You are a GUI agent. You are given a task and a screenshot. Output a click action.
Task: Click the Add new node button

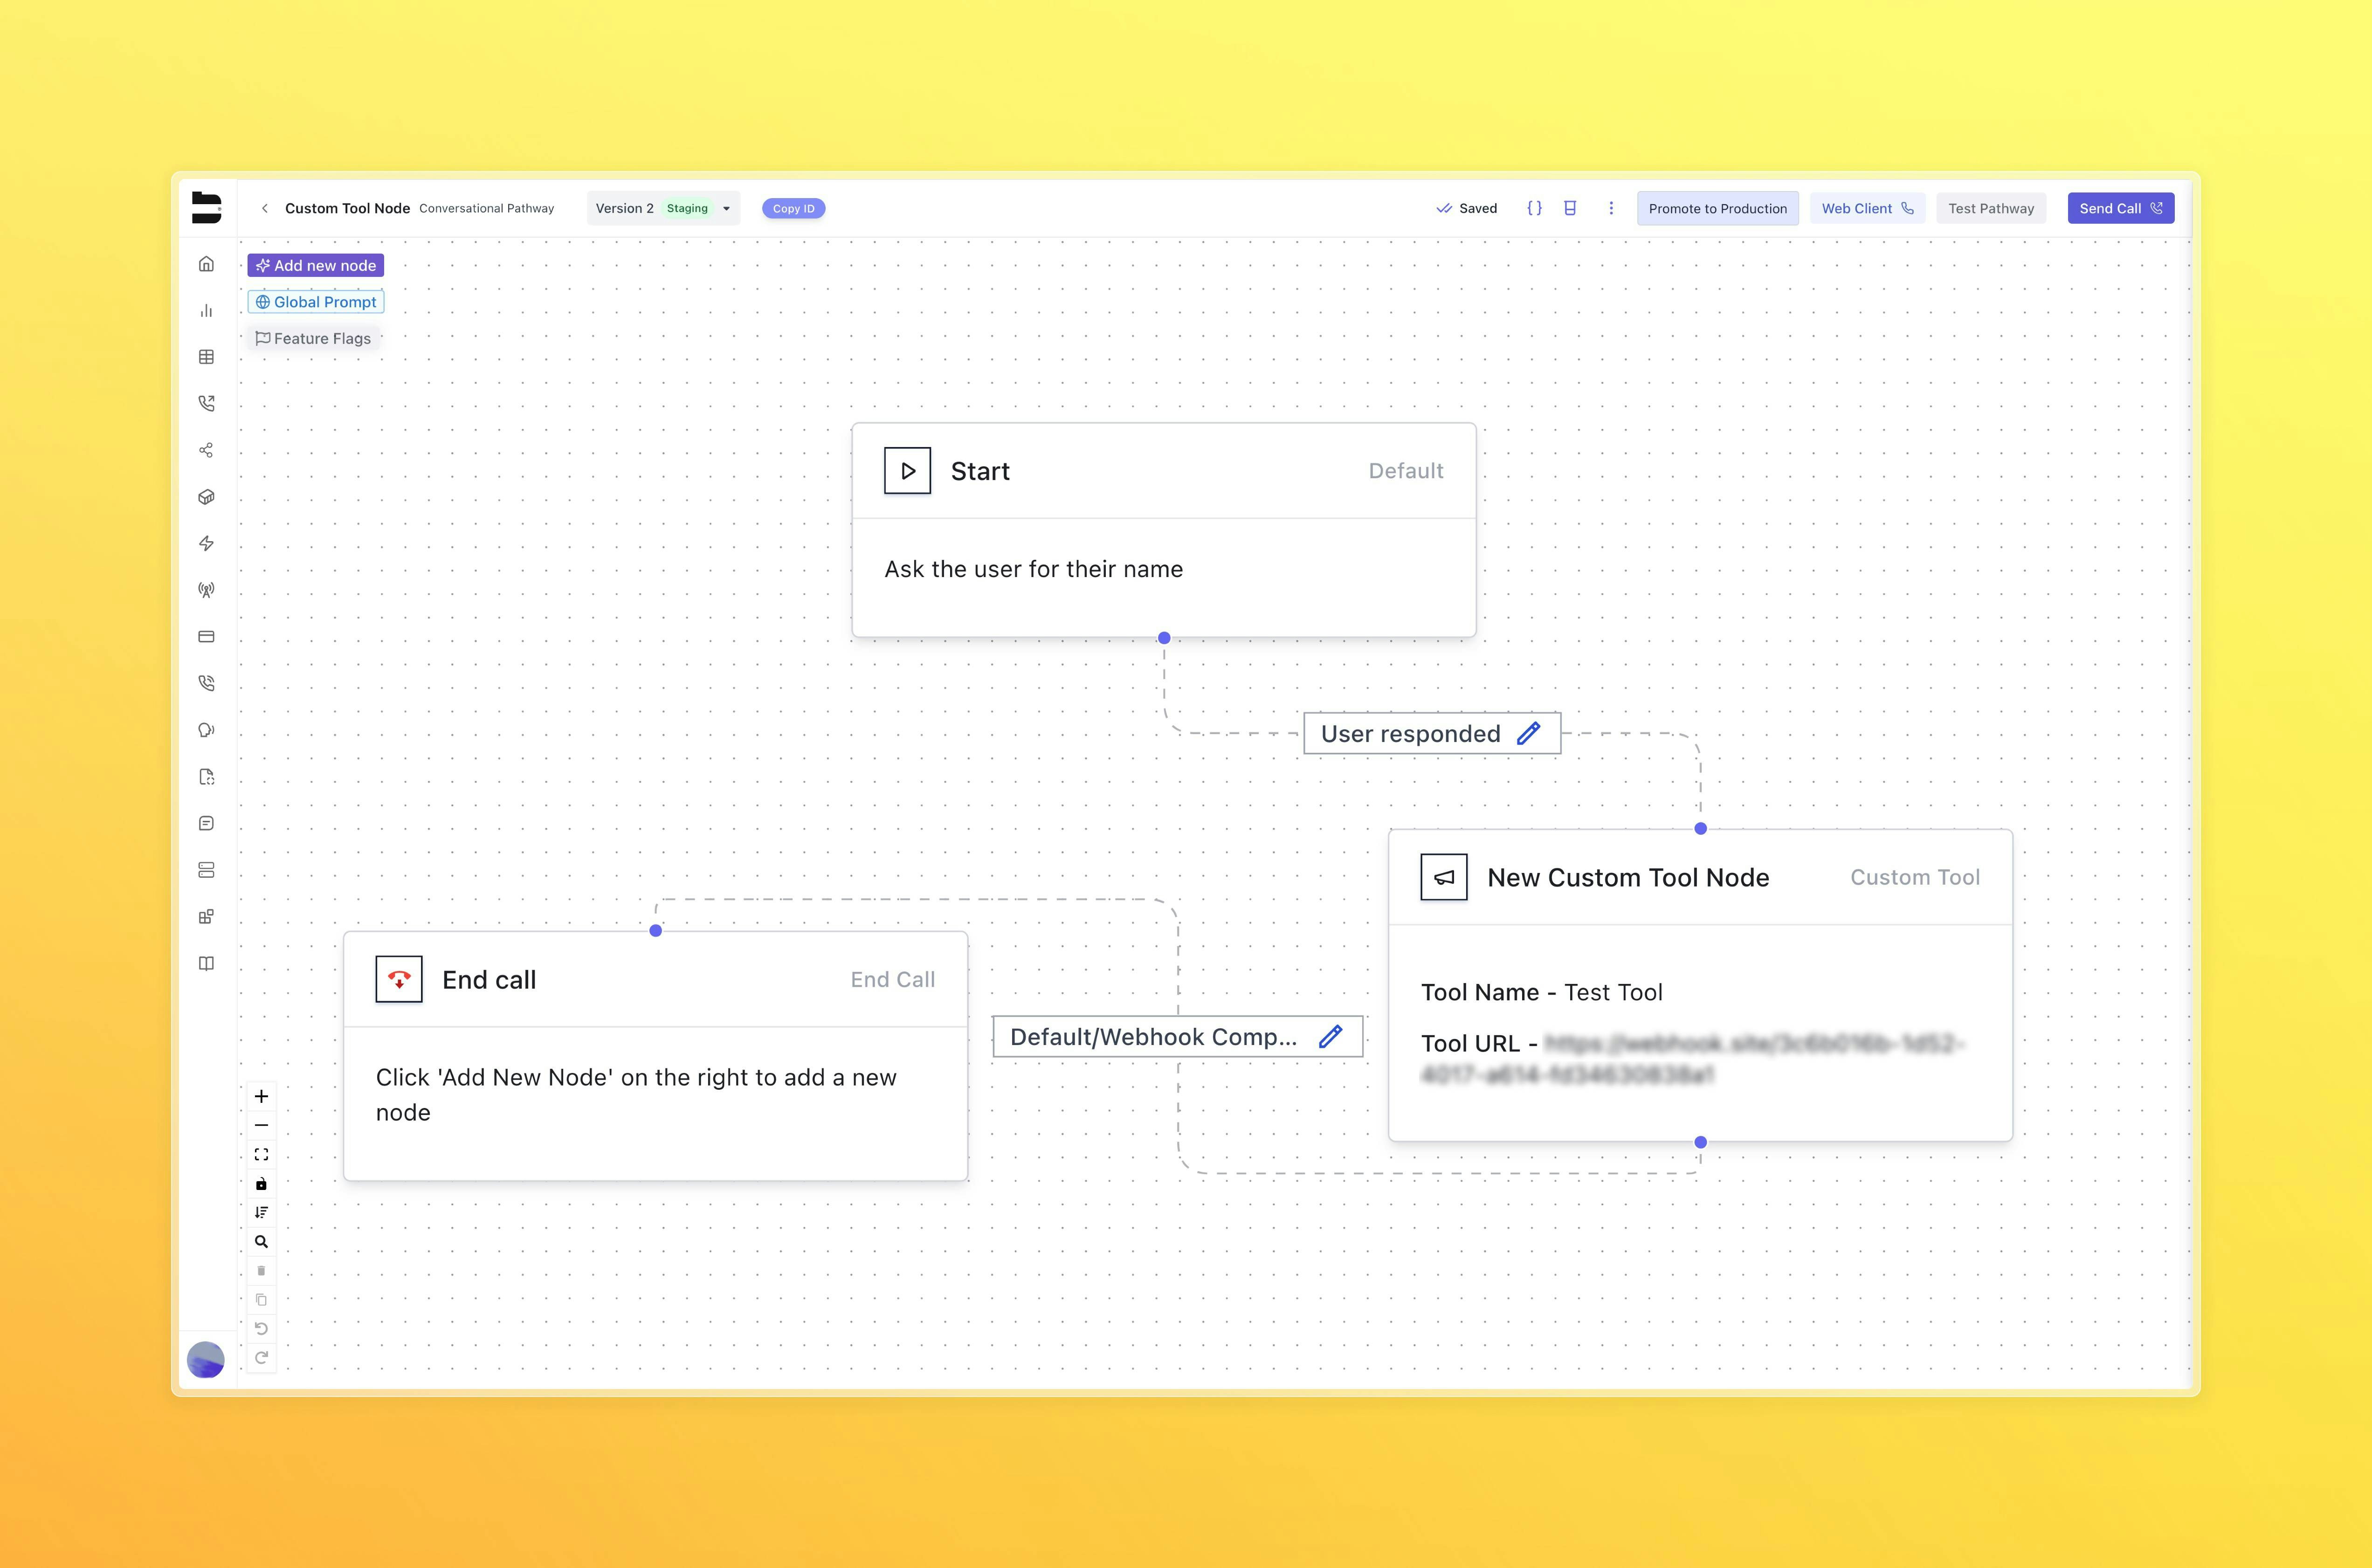point(316,265)
